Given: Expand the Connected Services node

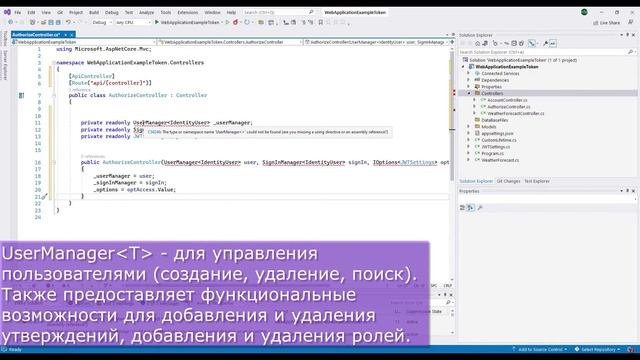Looking at the screenshot, I should click(x=469, y=73).
